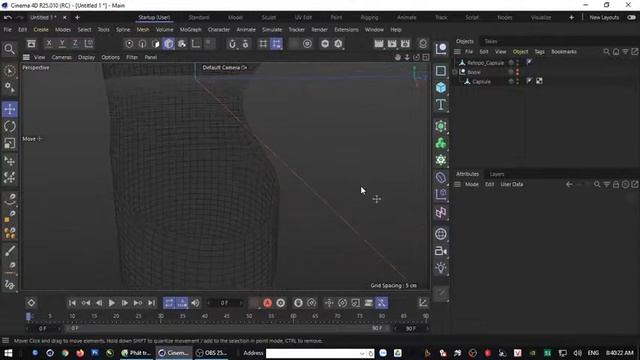Click home icon in Objects manager
640x360 pixels.
pyautogui.click(x=616, y=51)
